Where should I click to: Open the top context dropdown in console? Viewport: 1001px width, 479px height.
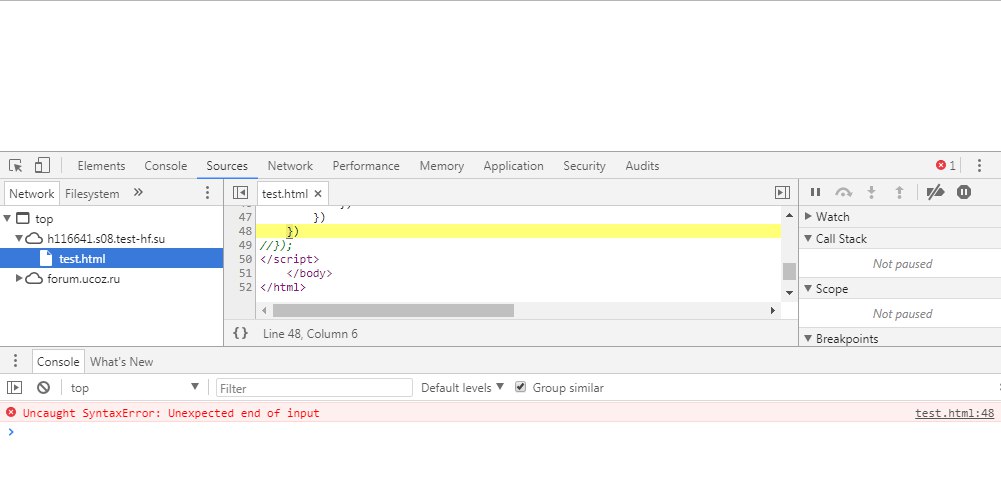coord(135,388)
